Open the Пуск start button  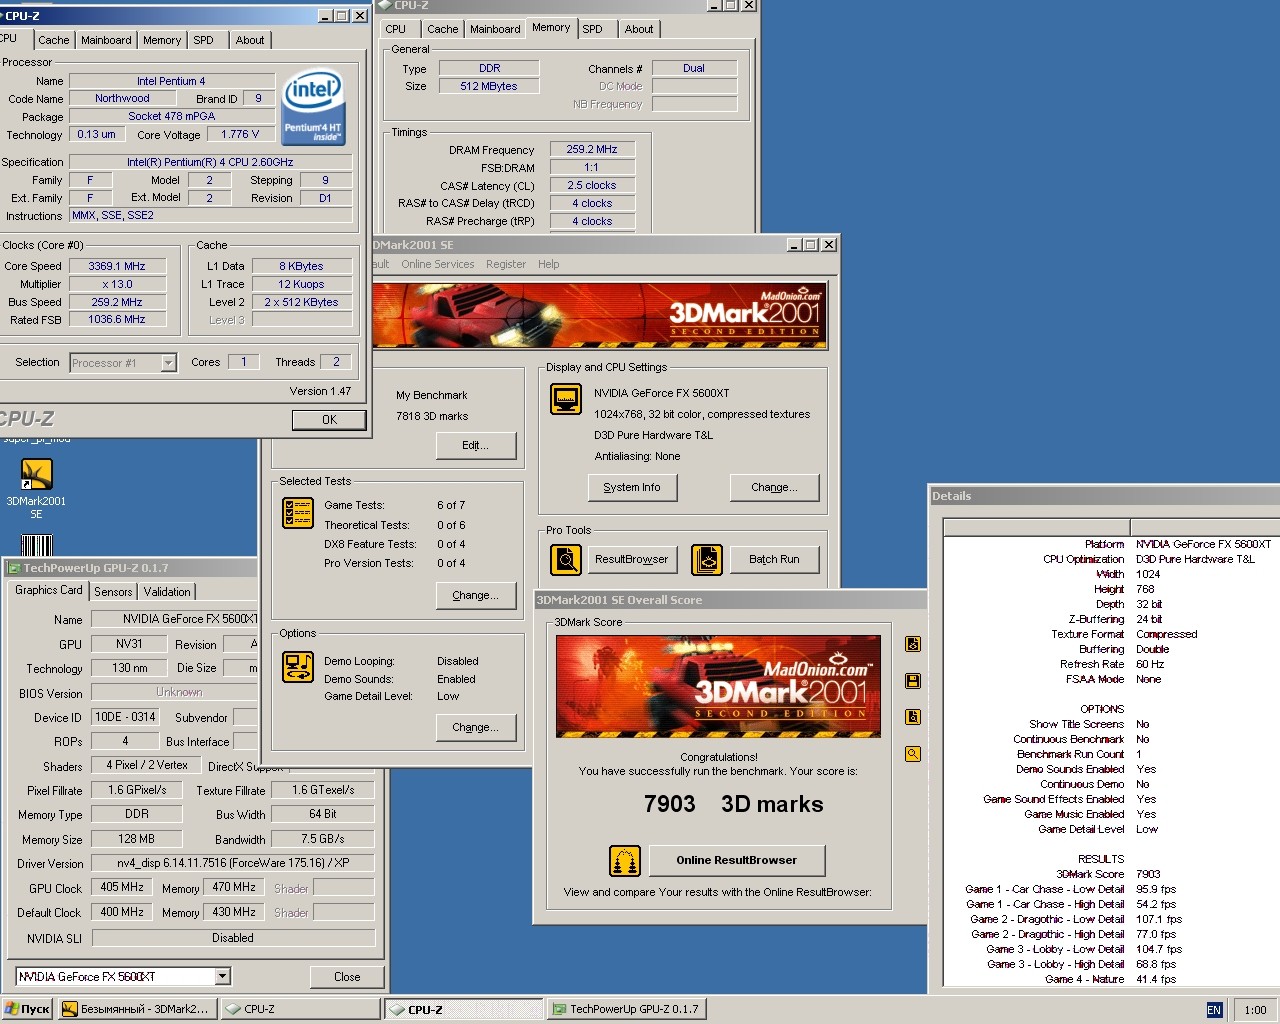[27, 1009]
